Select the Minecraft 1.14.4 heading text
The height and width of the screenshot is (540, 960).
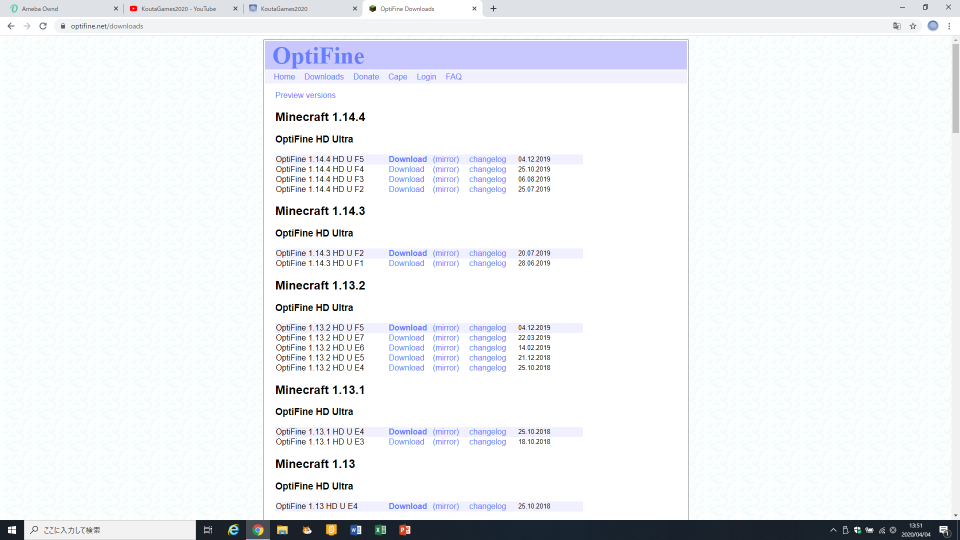coord(320,118)
